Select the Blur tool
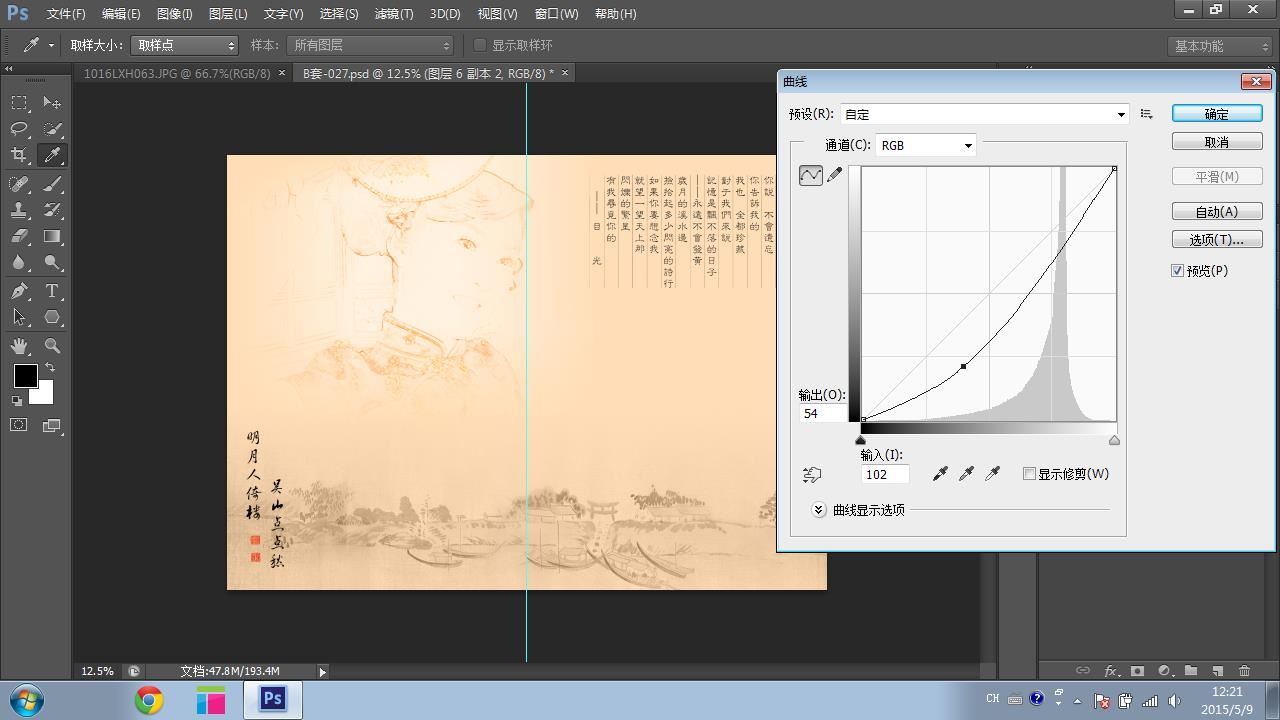Viewport: 1280px width, 720px height. [x=19, y=263]
